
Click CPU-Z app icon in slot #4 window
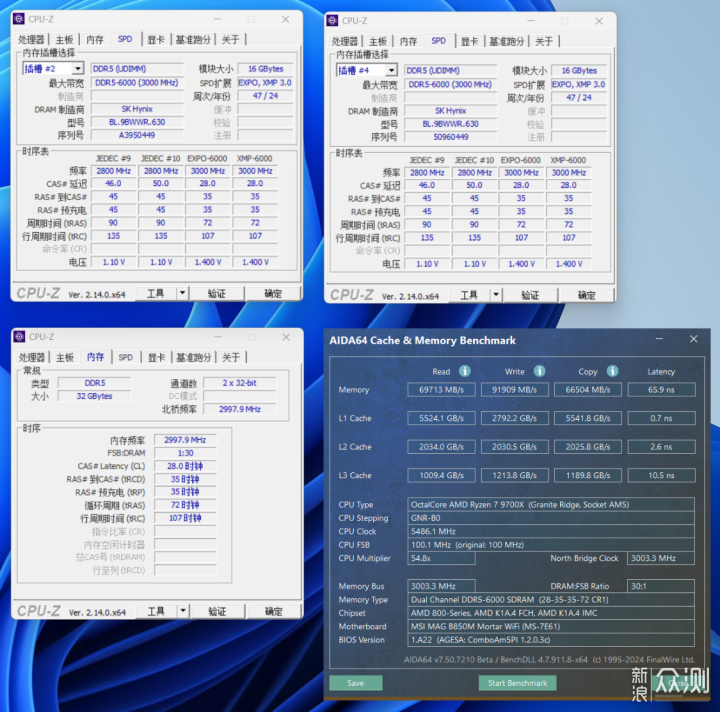(332, 21)
